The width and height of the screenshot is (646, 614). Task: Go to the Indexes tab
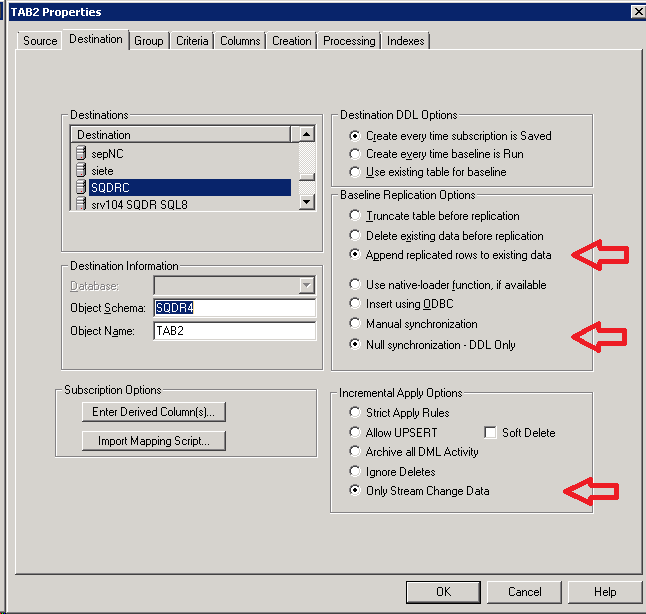point(405,41)
